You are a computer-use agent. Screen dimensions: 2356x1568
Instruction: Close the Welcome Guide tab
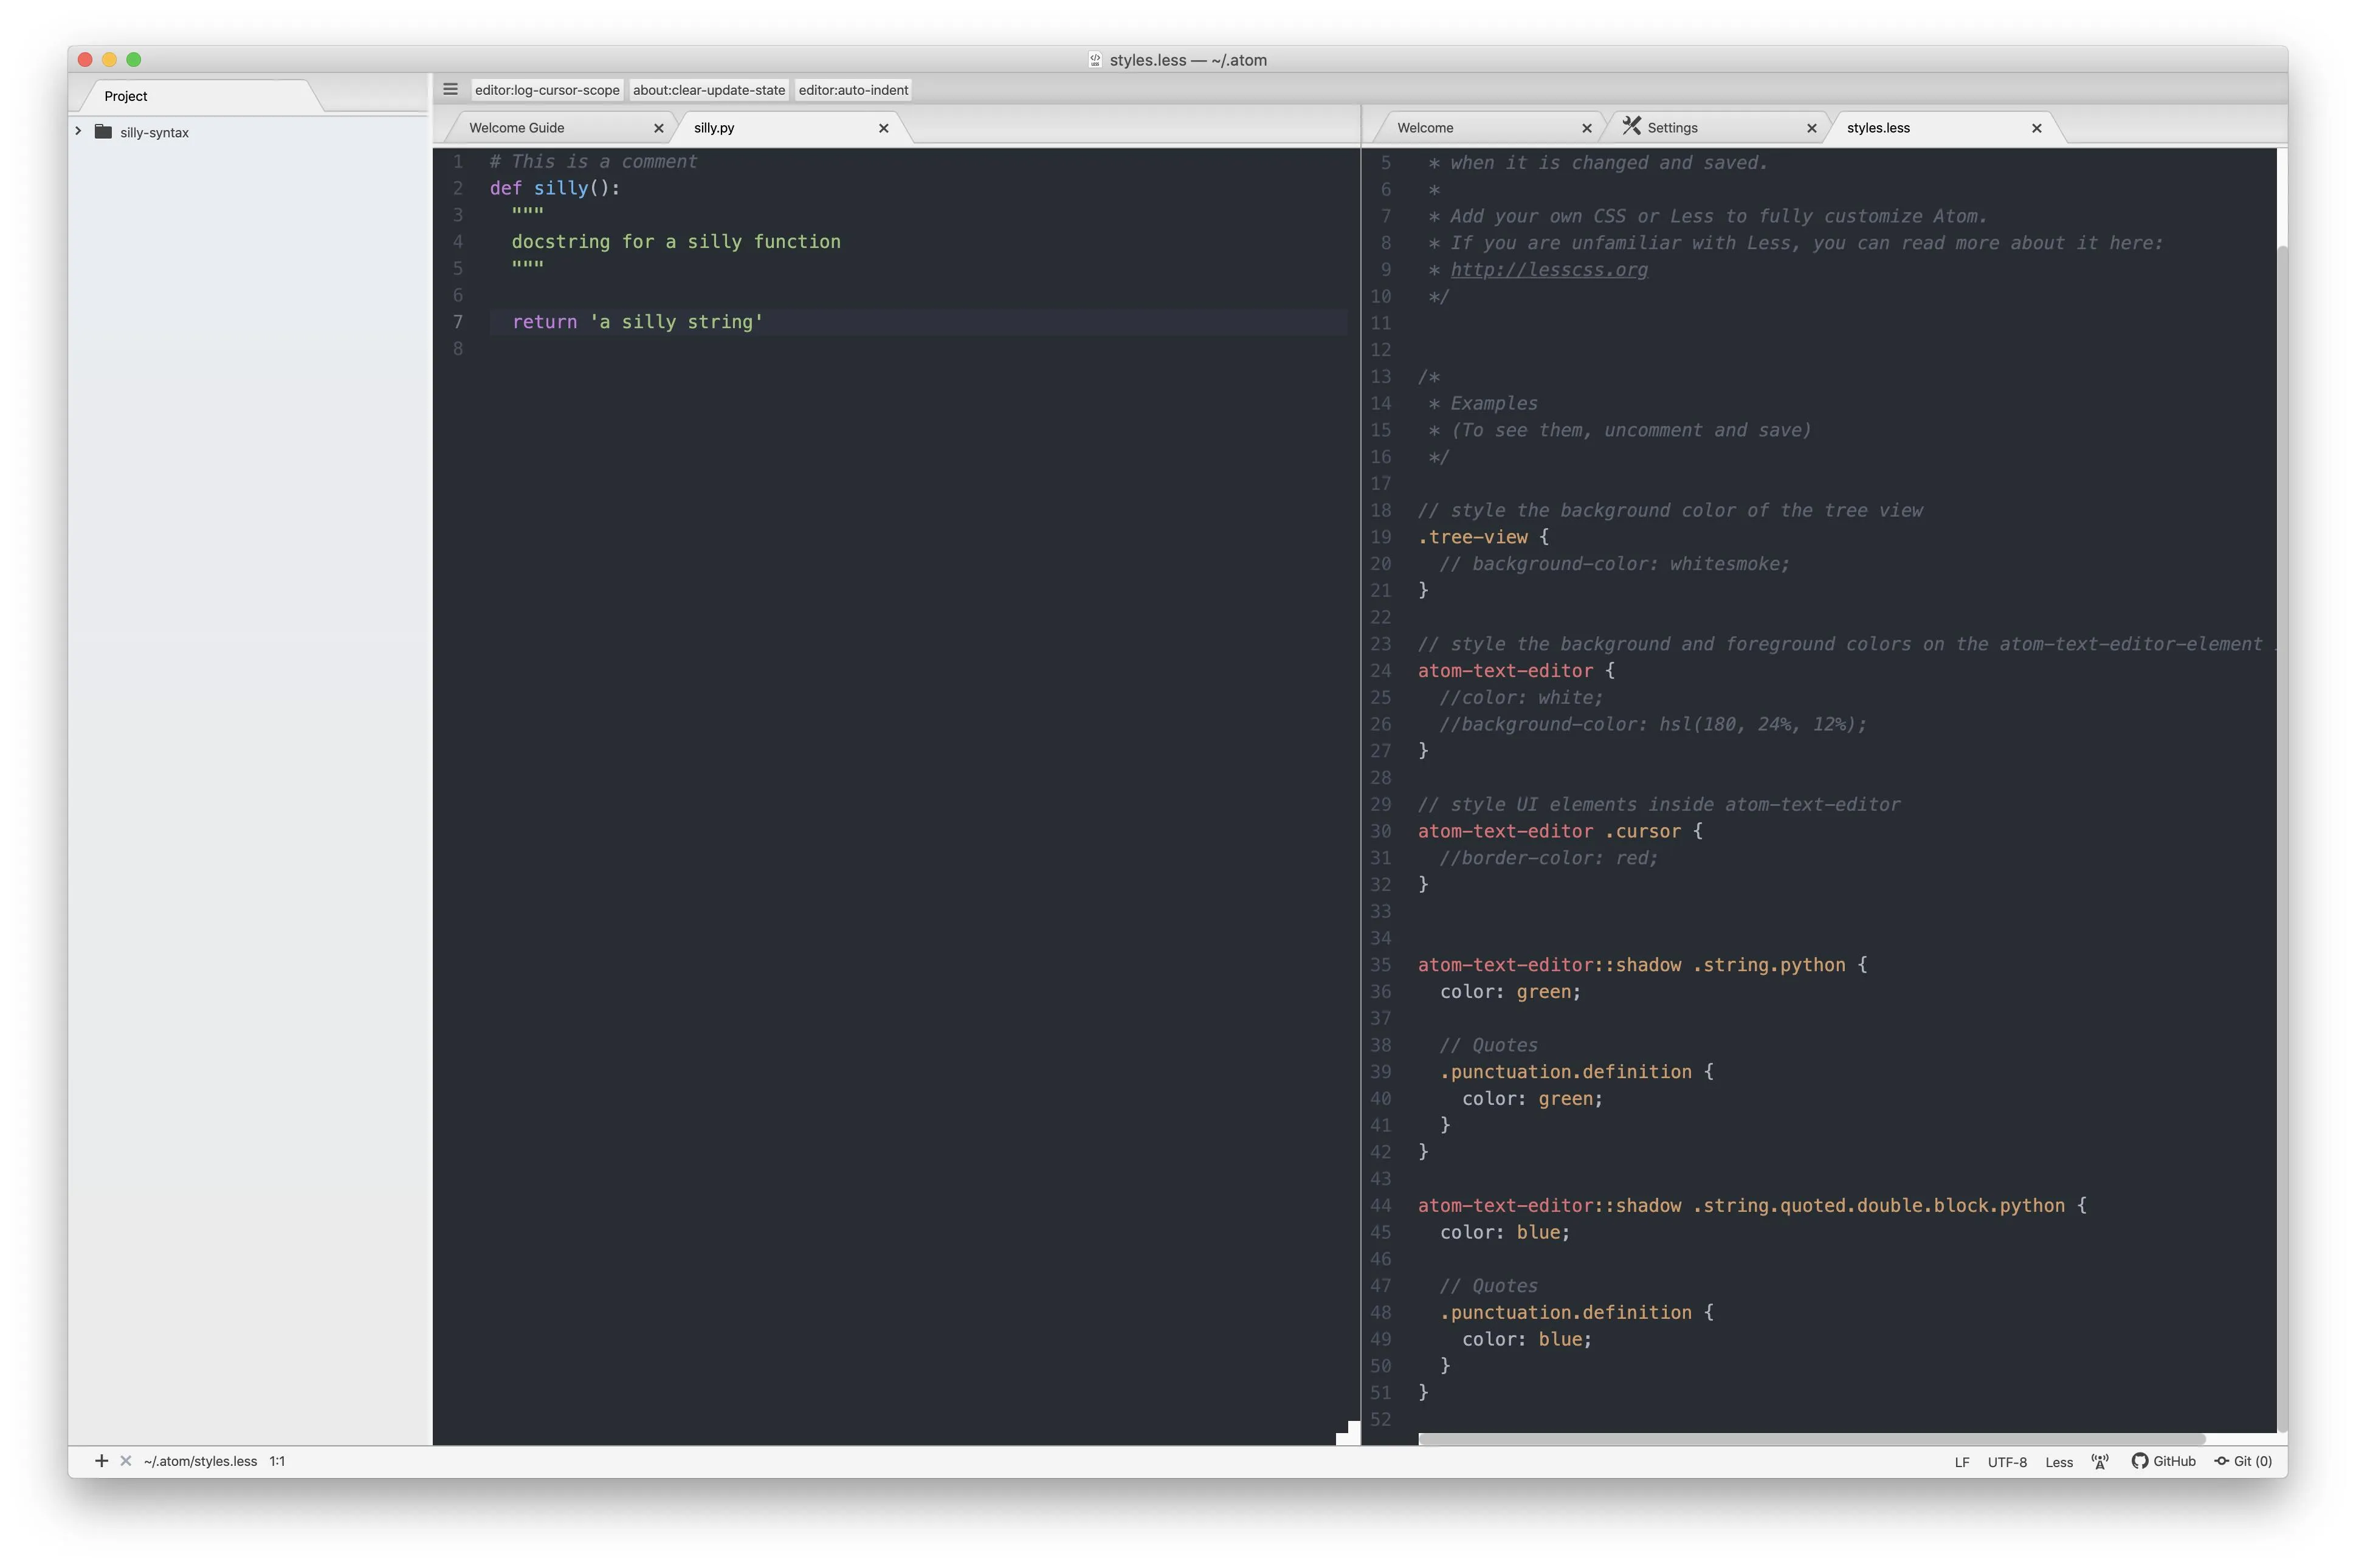coord(658,128)
